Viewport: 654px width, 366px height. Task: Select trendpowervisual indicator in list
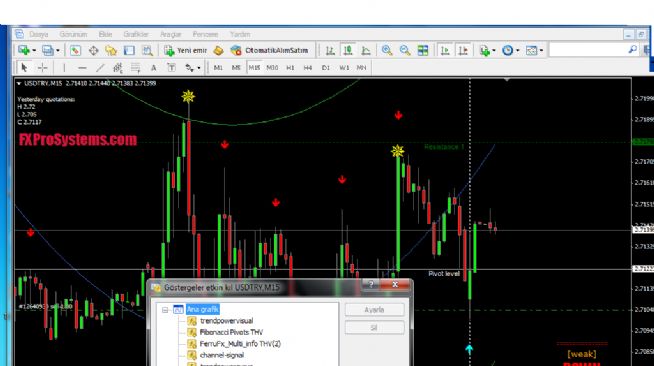pos(226,321)
